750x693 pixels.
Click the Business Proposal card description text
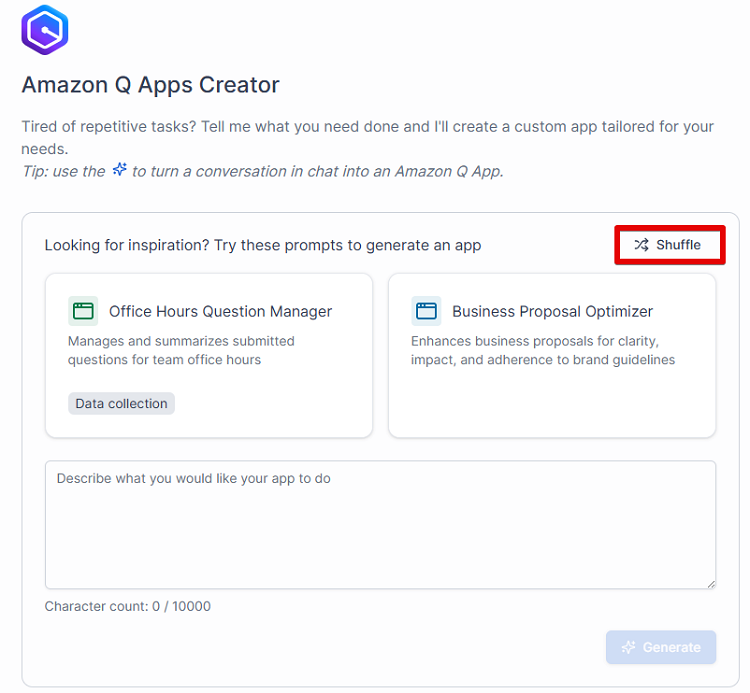point(542,350)
